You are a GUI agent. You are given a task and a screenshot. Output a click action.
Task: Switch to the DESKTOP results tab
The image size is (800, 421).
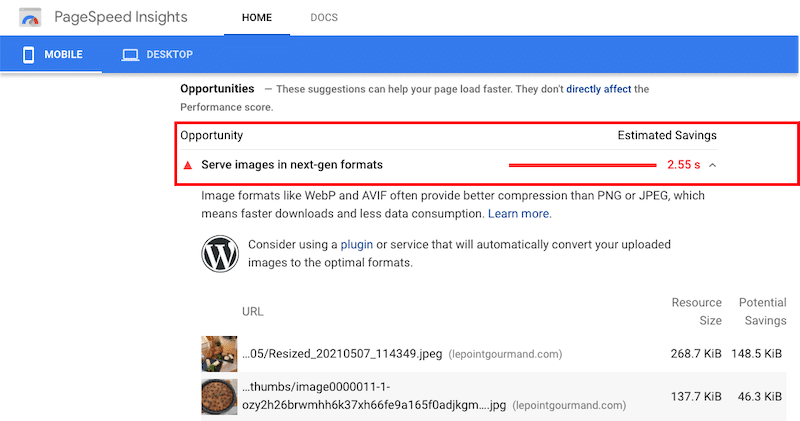pos(157,55)
